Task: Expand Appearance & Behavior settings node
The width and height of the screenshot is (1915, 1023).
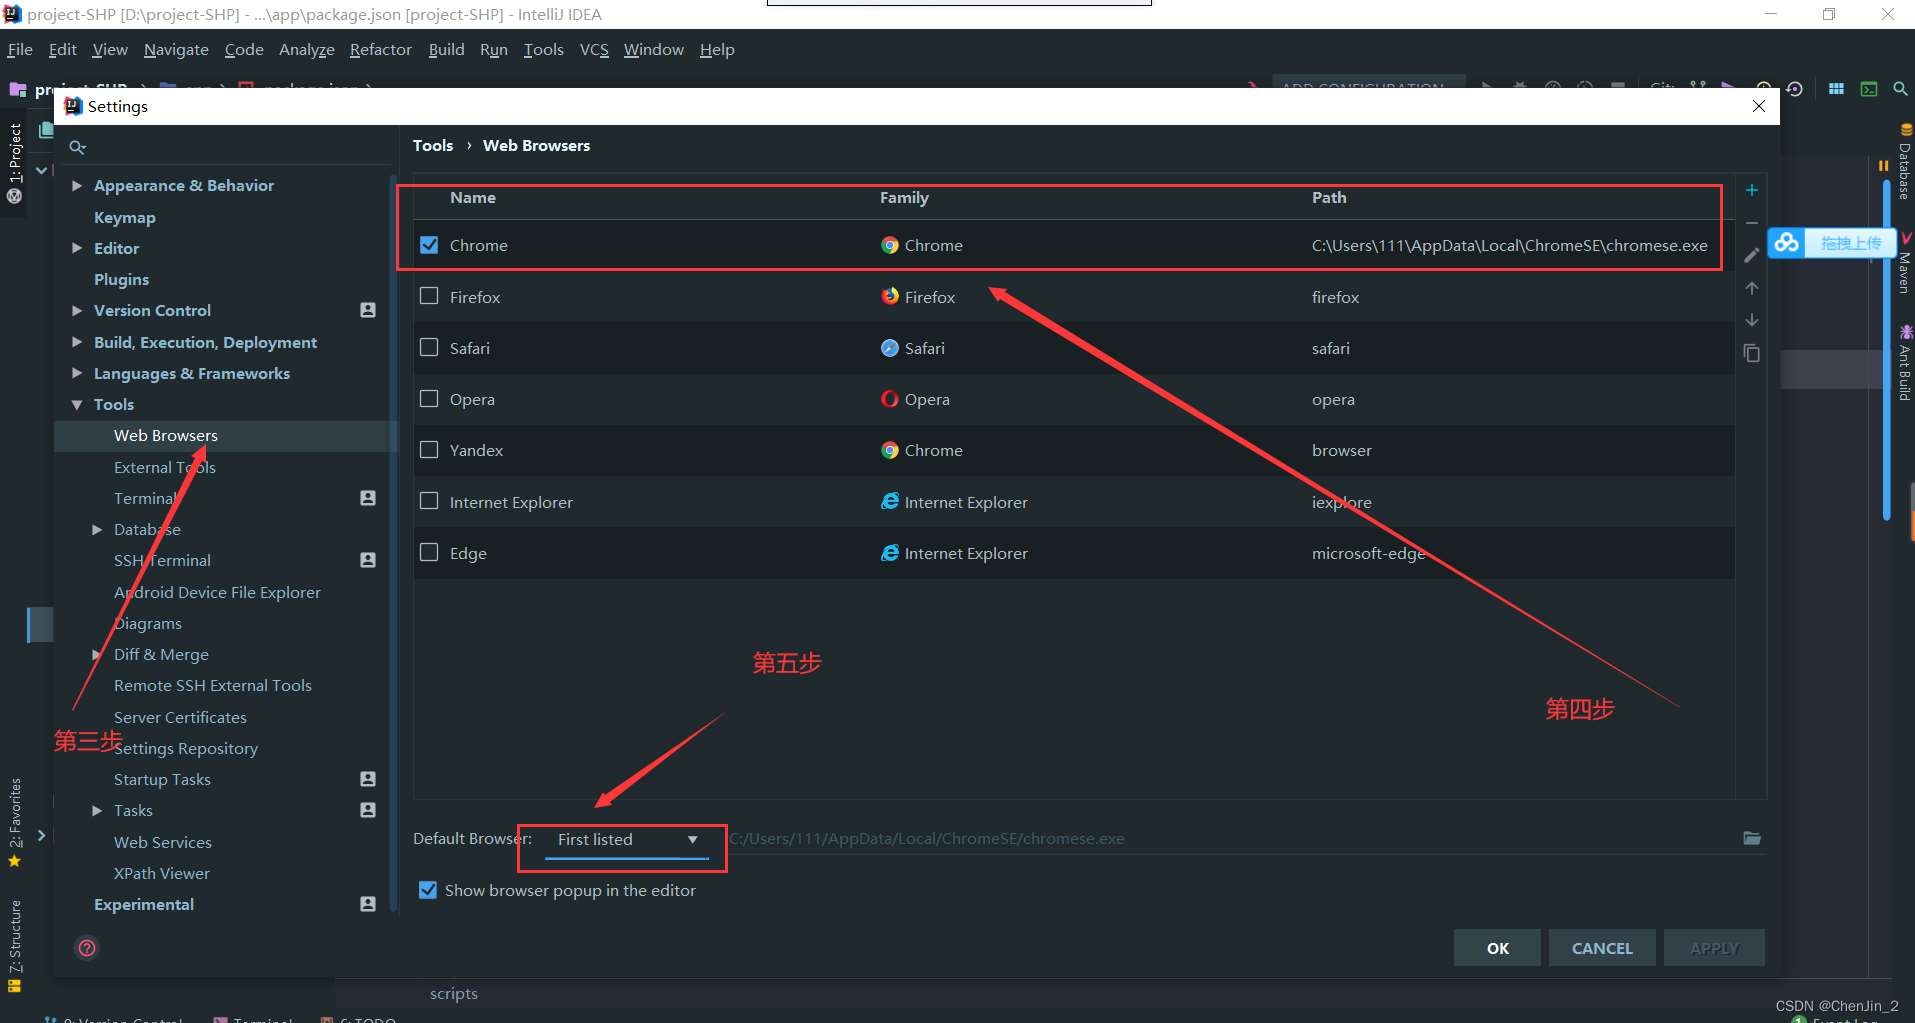Action: click(77, 186)
